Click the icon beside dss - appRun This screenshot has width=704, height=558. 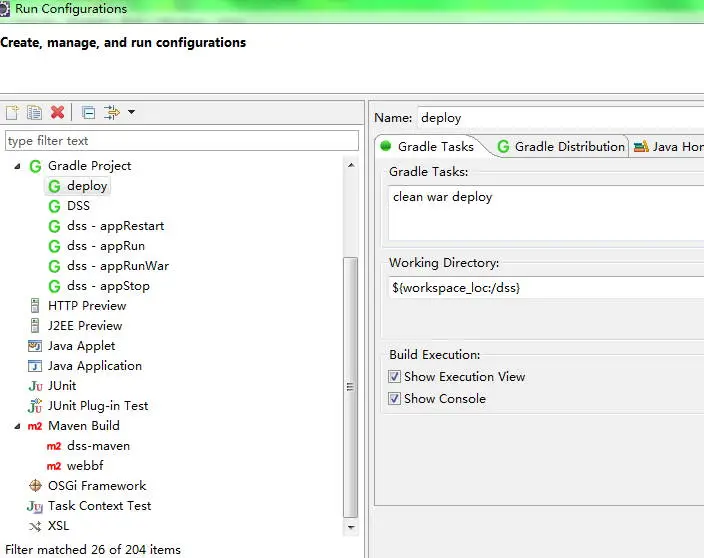[x=54, y=246]
